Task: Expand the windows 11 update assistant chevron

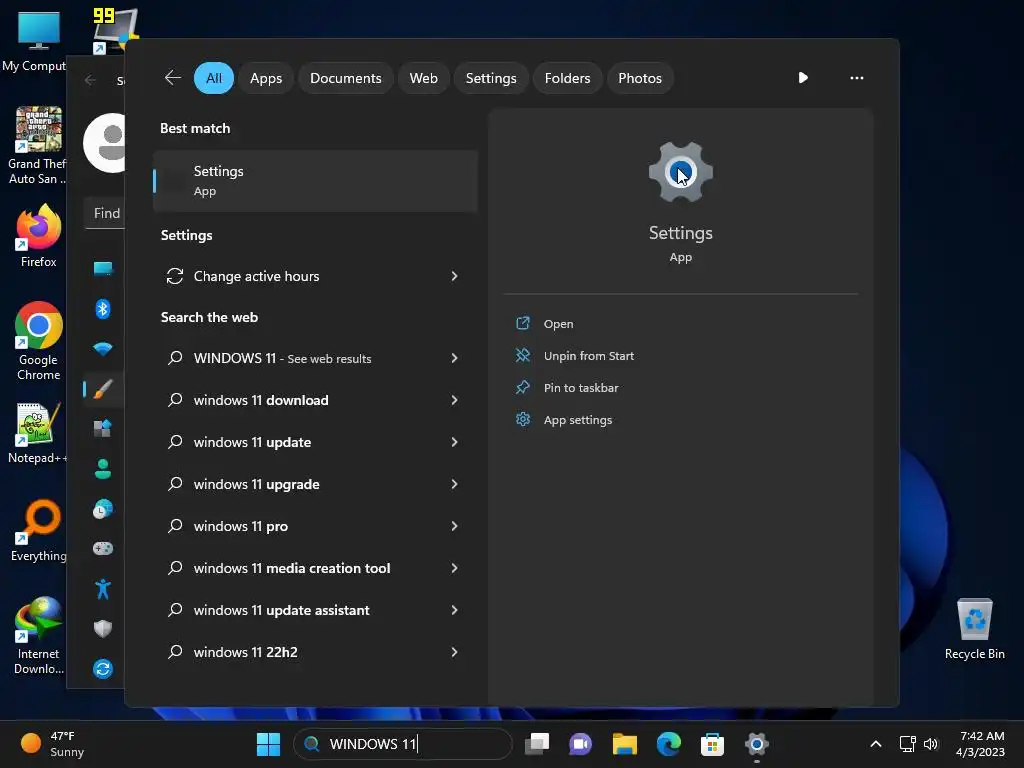Action: [x=454, y=610]
